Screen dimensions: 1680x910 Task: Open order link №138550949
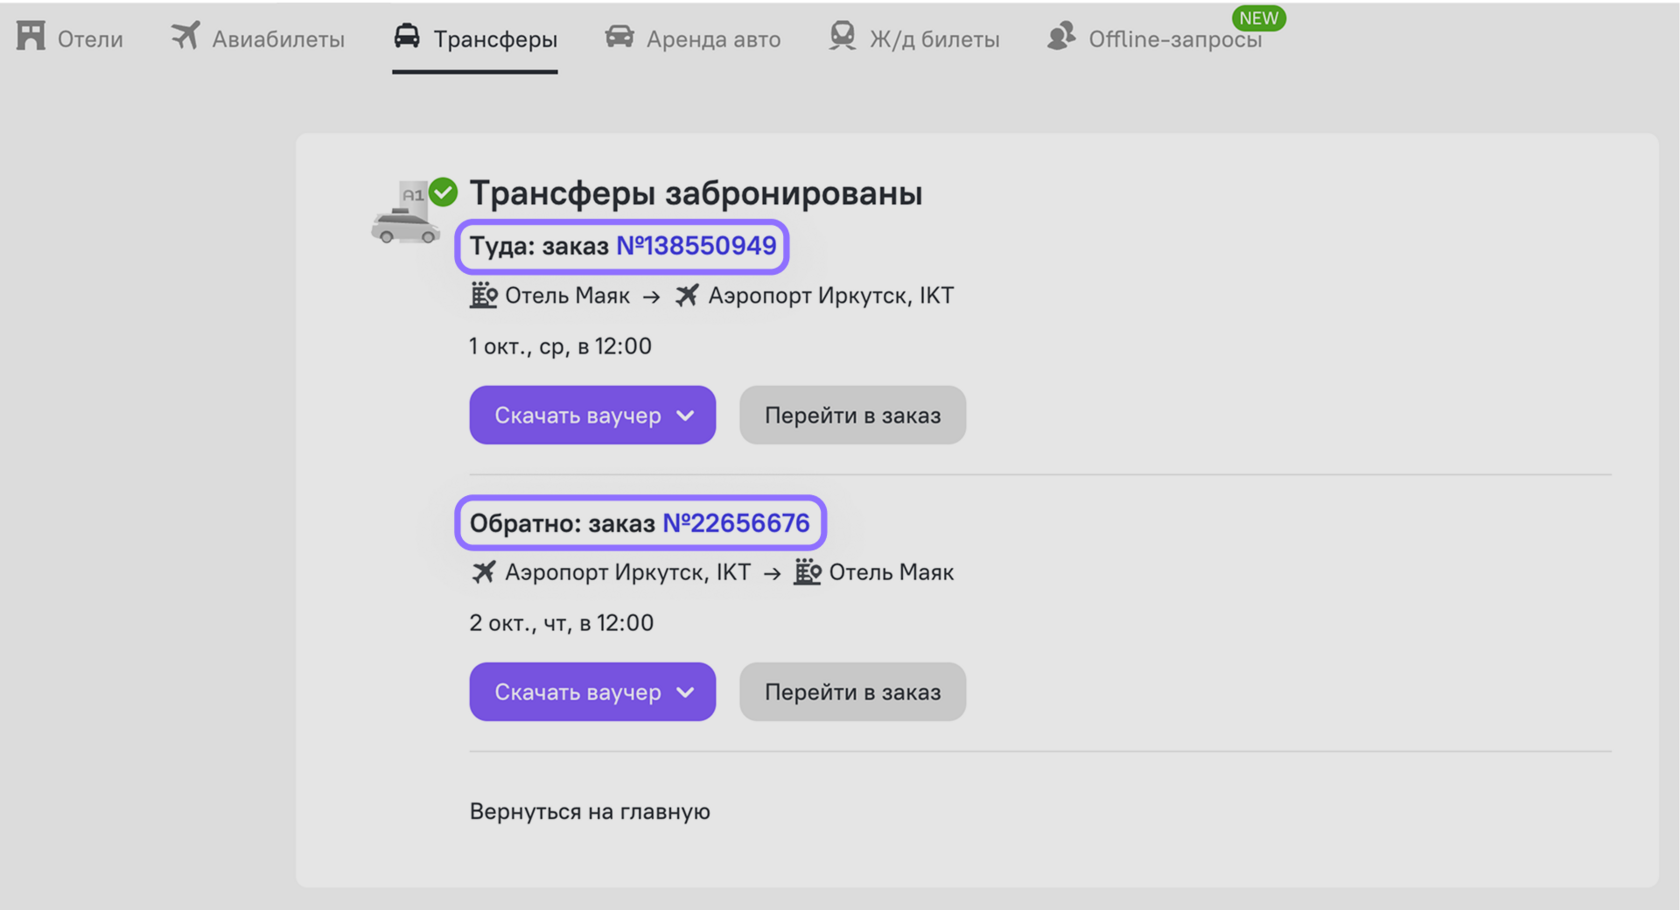[x=696, y=246]
